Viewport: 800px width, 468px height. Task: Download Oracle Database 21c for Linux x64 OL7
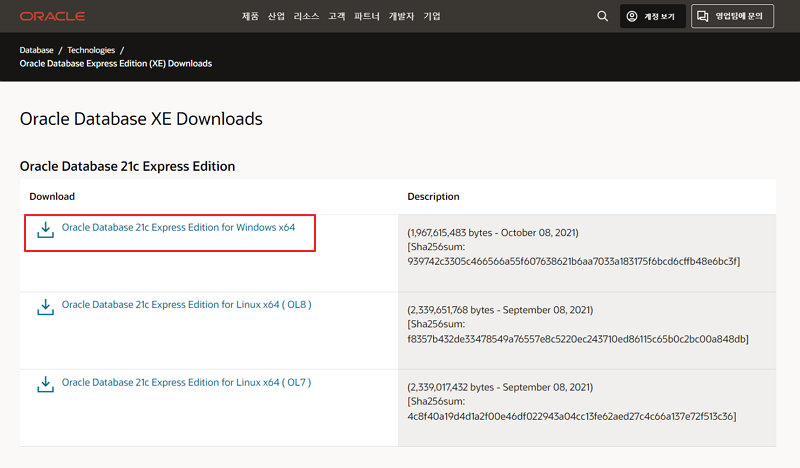pos(186,382)
